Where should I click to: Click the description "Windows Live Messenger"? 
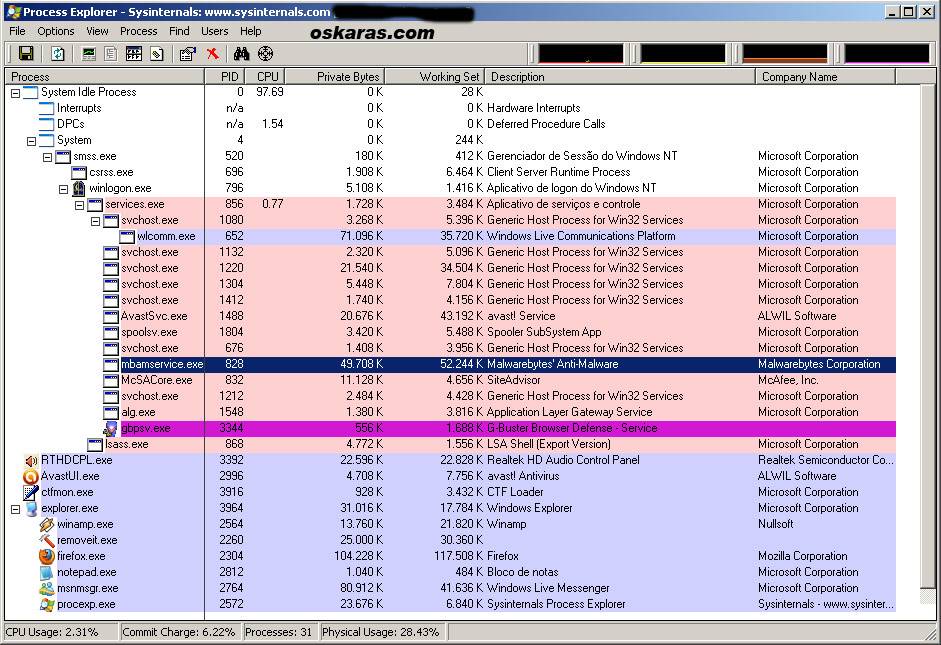[x=548, y=588]
